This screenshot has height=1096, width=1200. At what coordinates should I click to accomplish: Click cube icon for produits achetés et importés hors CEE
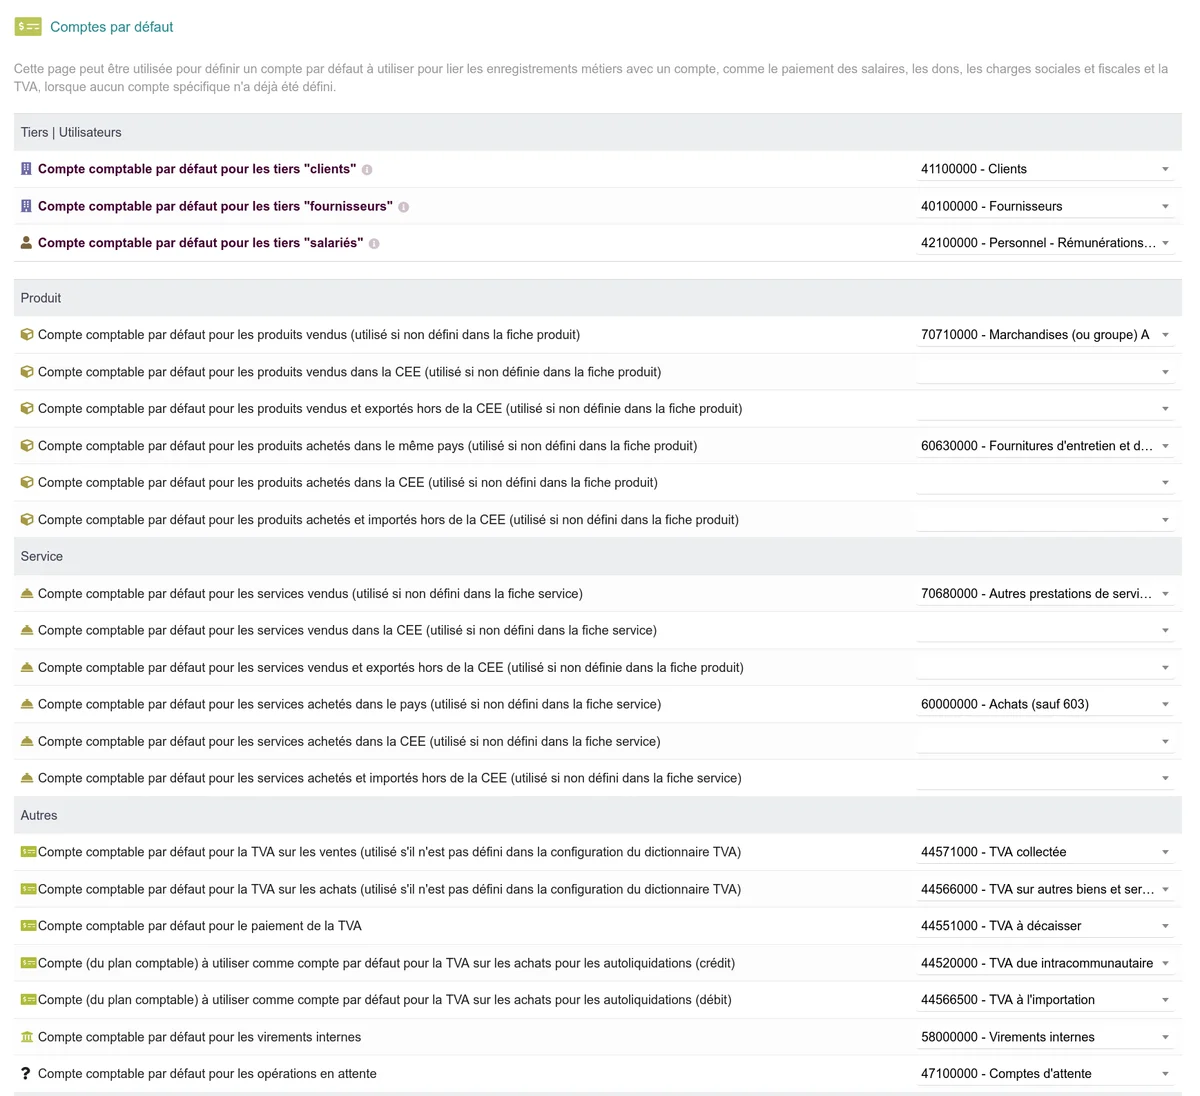(27, 520)
